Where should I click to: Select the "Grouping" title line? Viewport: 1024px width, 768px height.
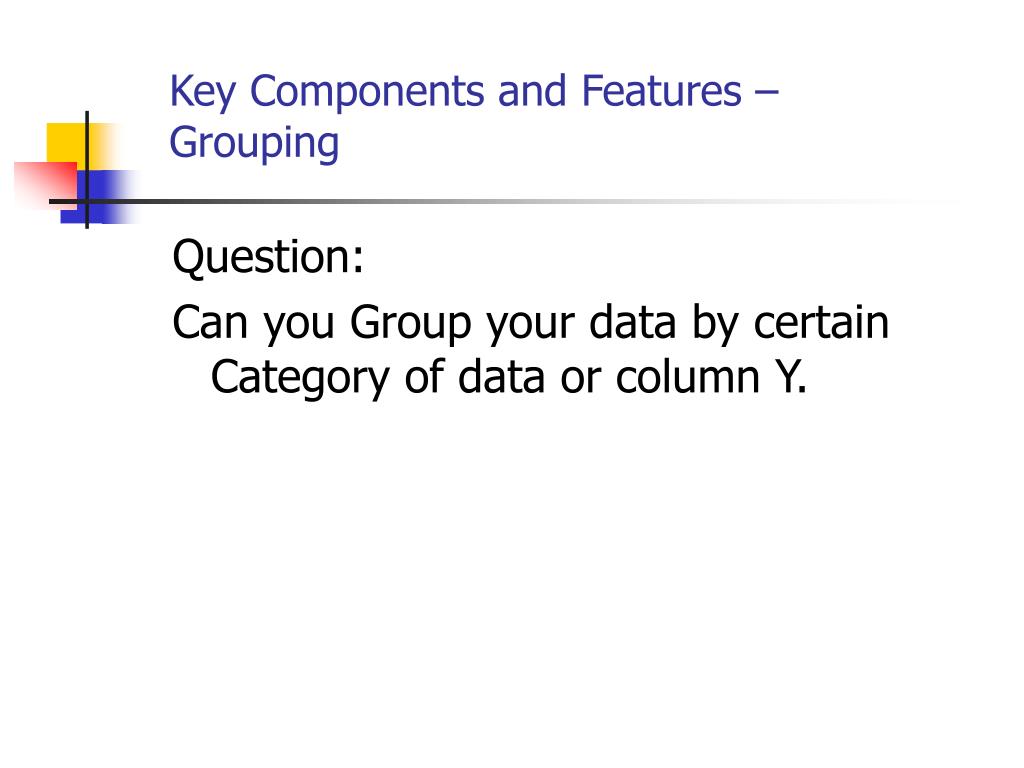click(255, 144)
